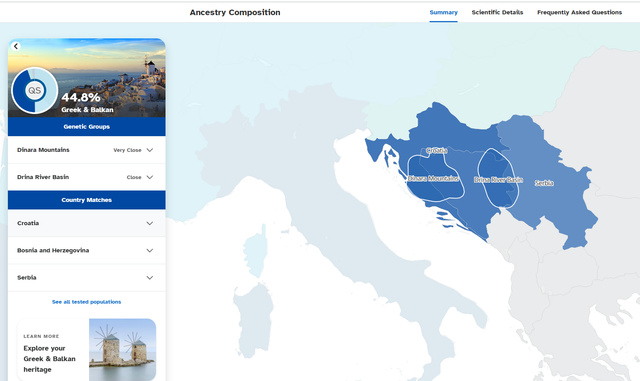Click the Serbia label on the map

[x=544, y=183]
